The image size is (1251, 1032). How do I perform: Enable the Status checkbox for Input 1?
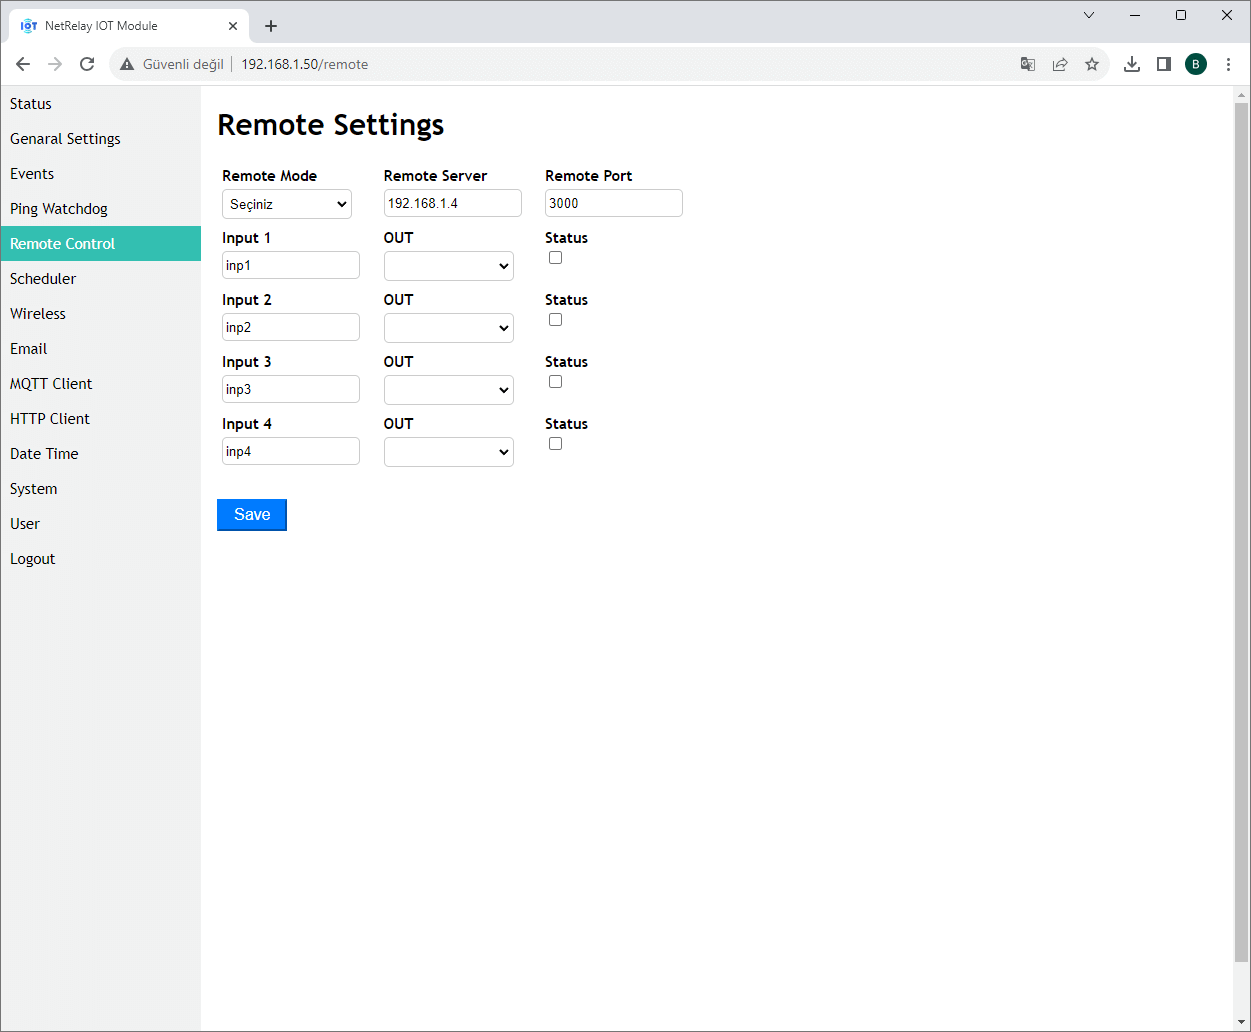(555, 257)
